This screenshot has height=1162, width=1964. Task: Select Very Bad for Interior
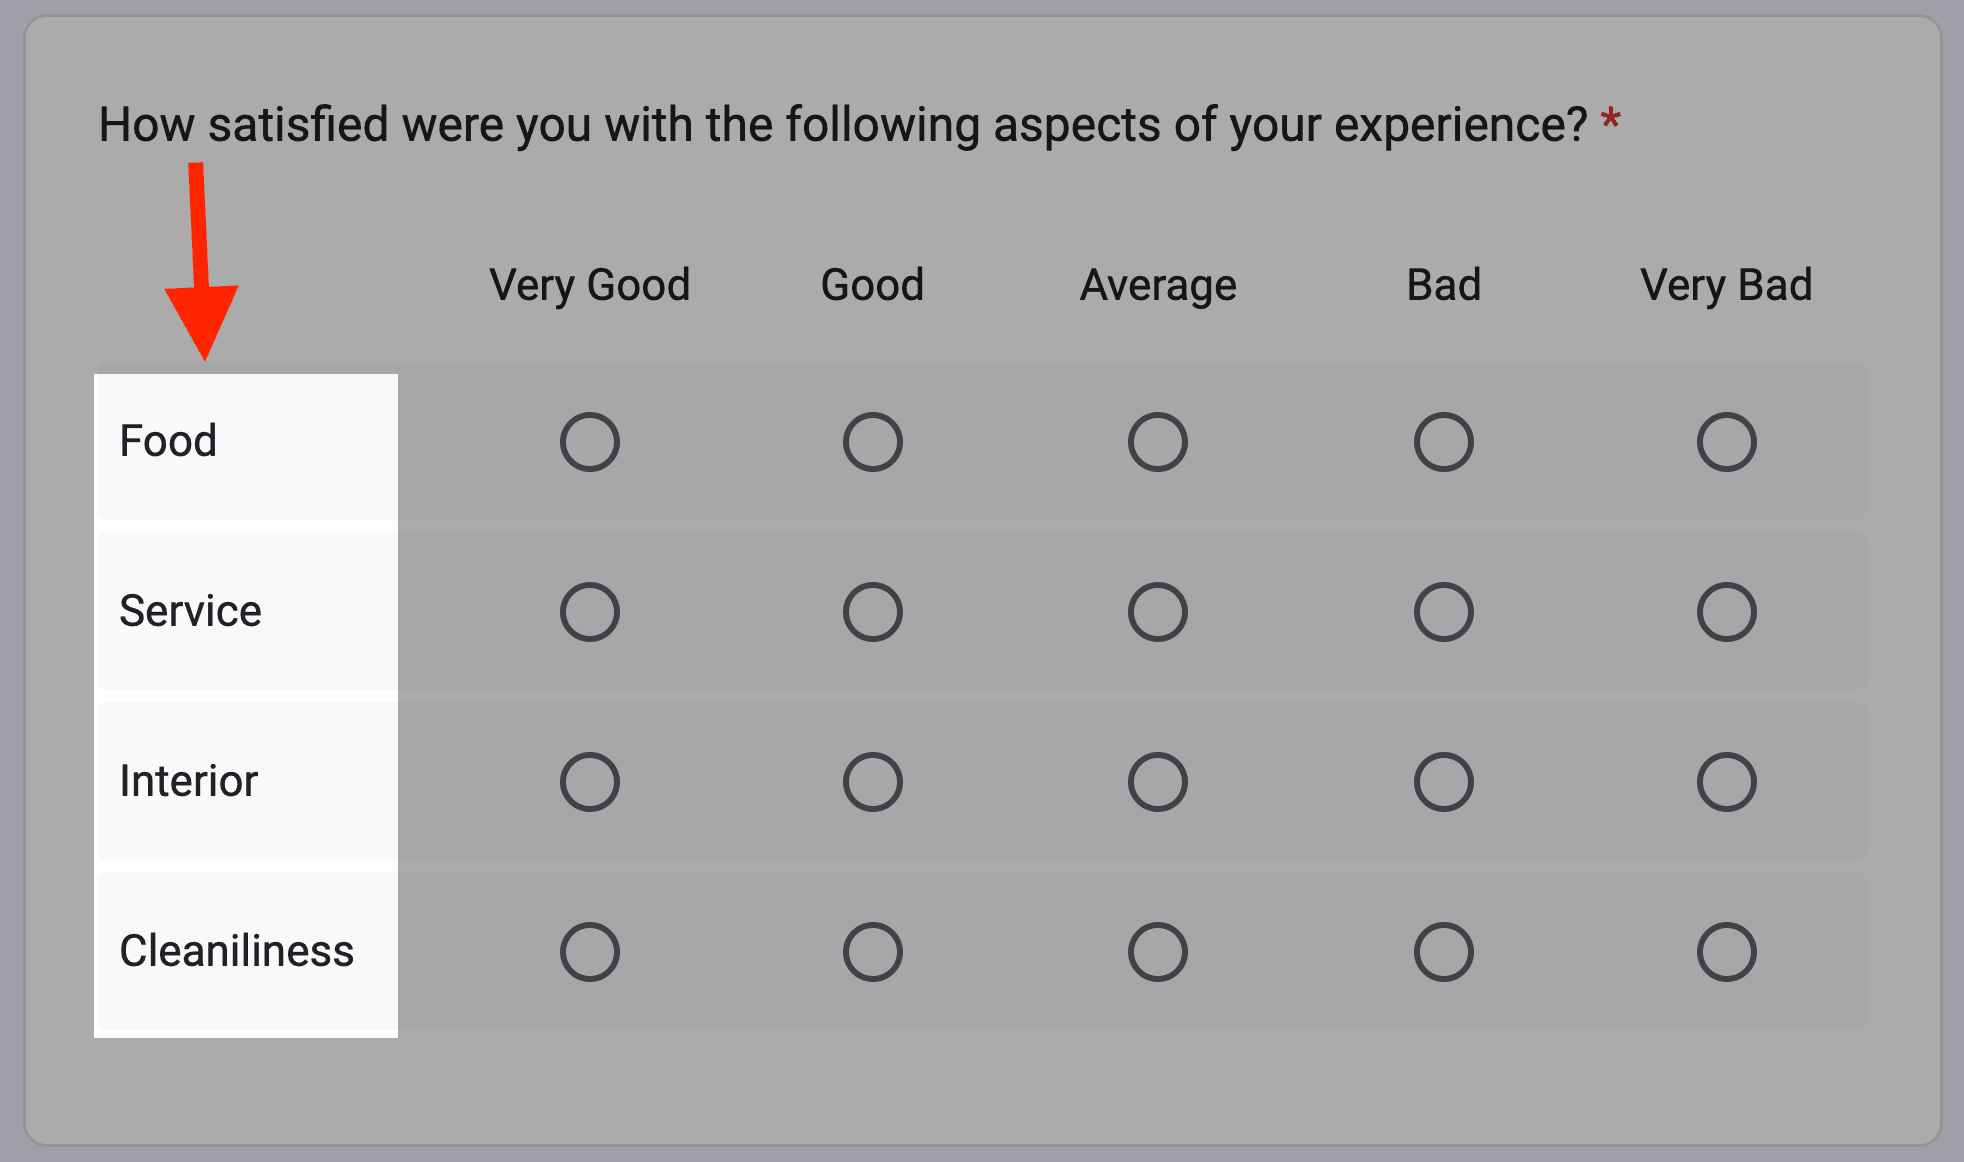(x=1727, y=781)
